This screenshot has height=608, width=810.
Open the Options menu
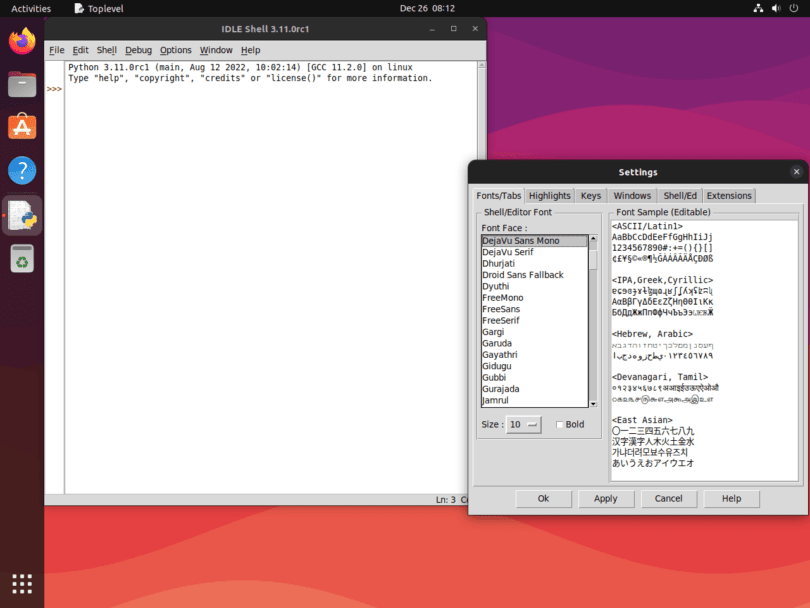coord(175,50)
